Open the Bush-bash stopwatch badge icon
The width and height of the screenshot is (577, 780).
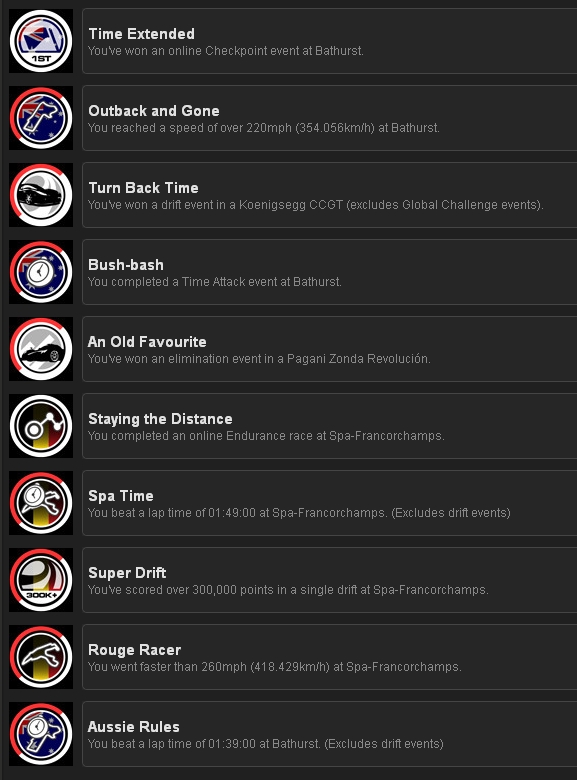[x=41, y=272]
